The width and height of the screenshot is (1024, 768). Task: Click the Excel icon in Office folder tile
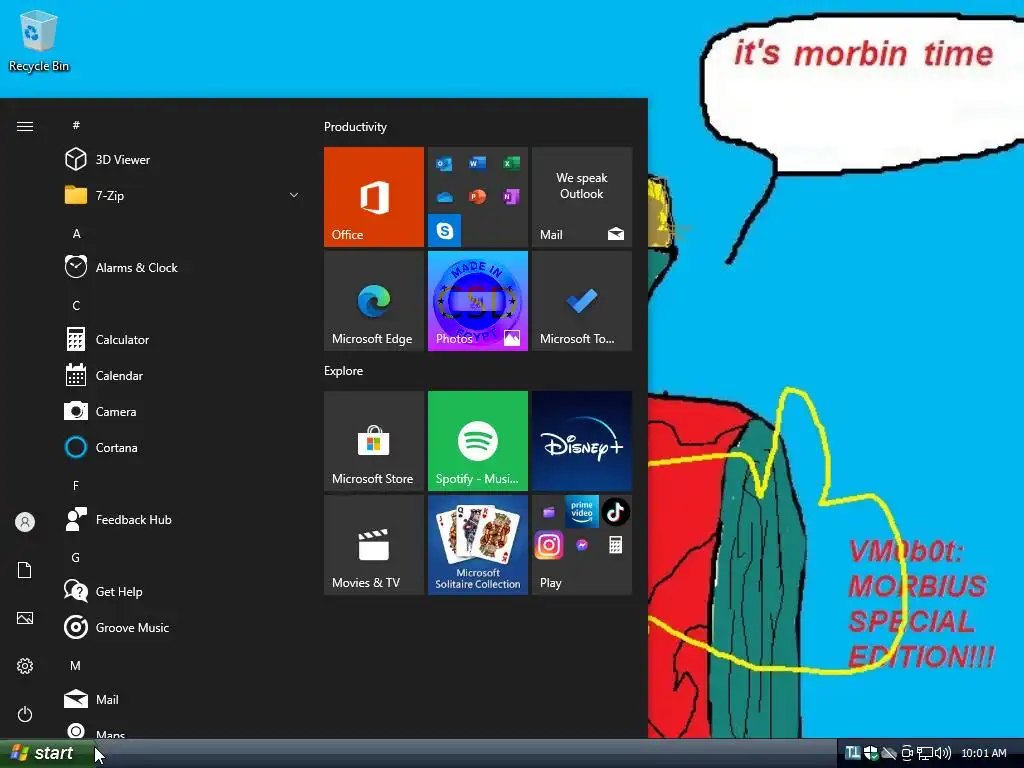[x=511, y=163]
